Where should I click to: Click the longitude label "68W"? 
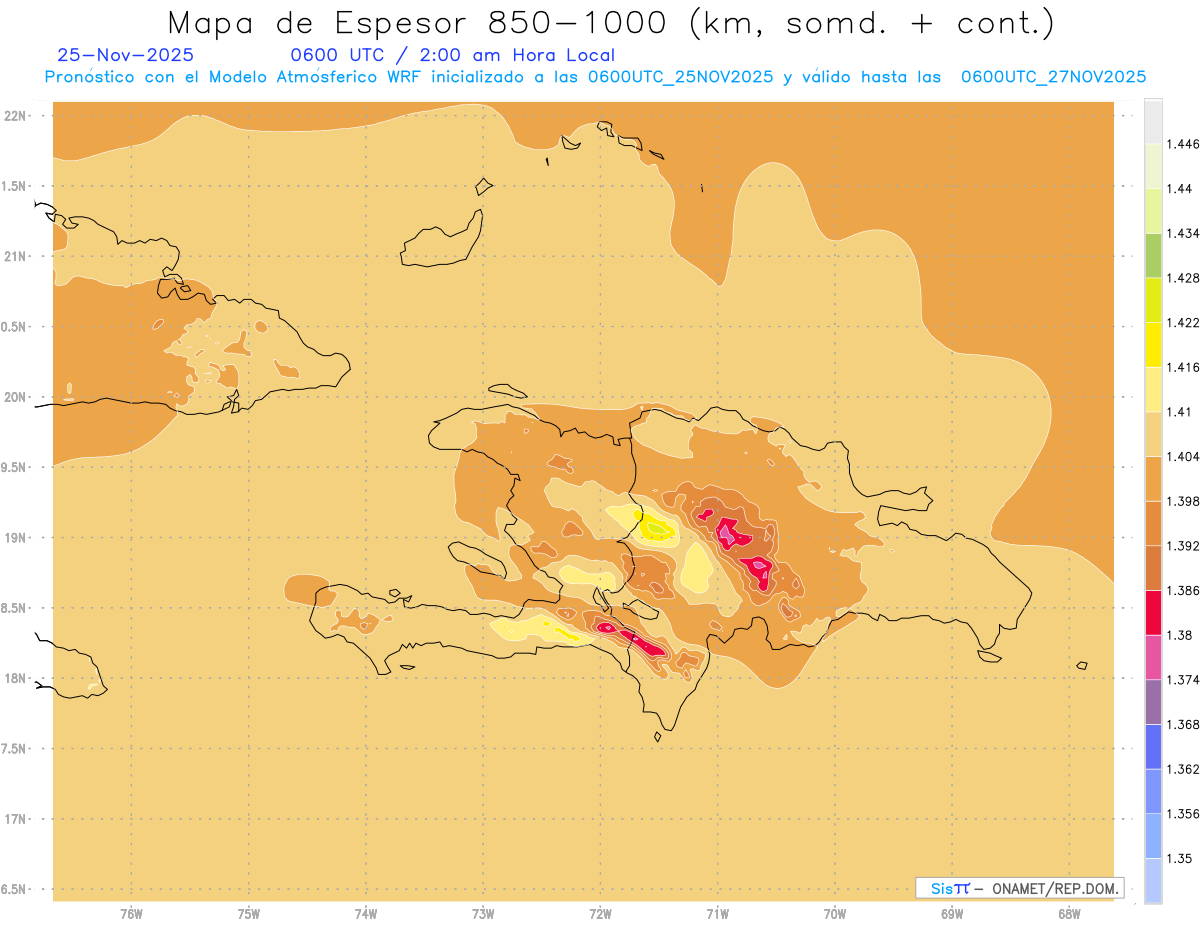(x=1069, y=914)
